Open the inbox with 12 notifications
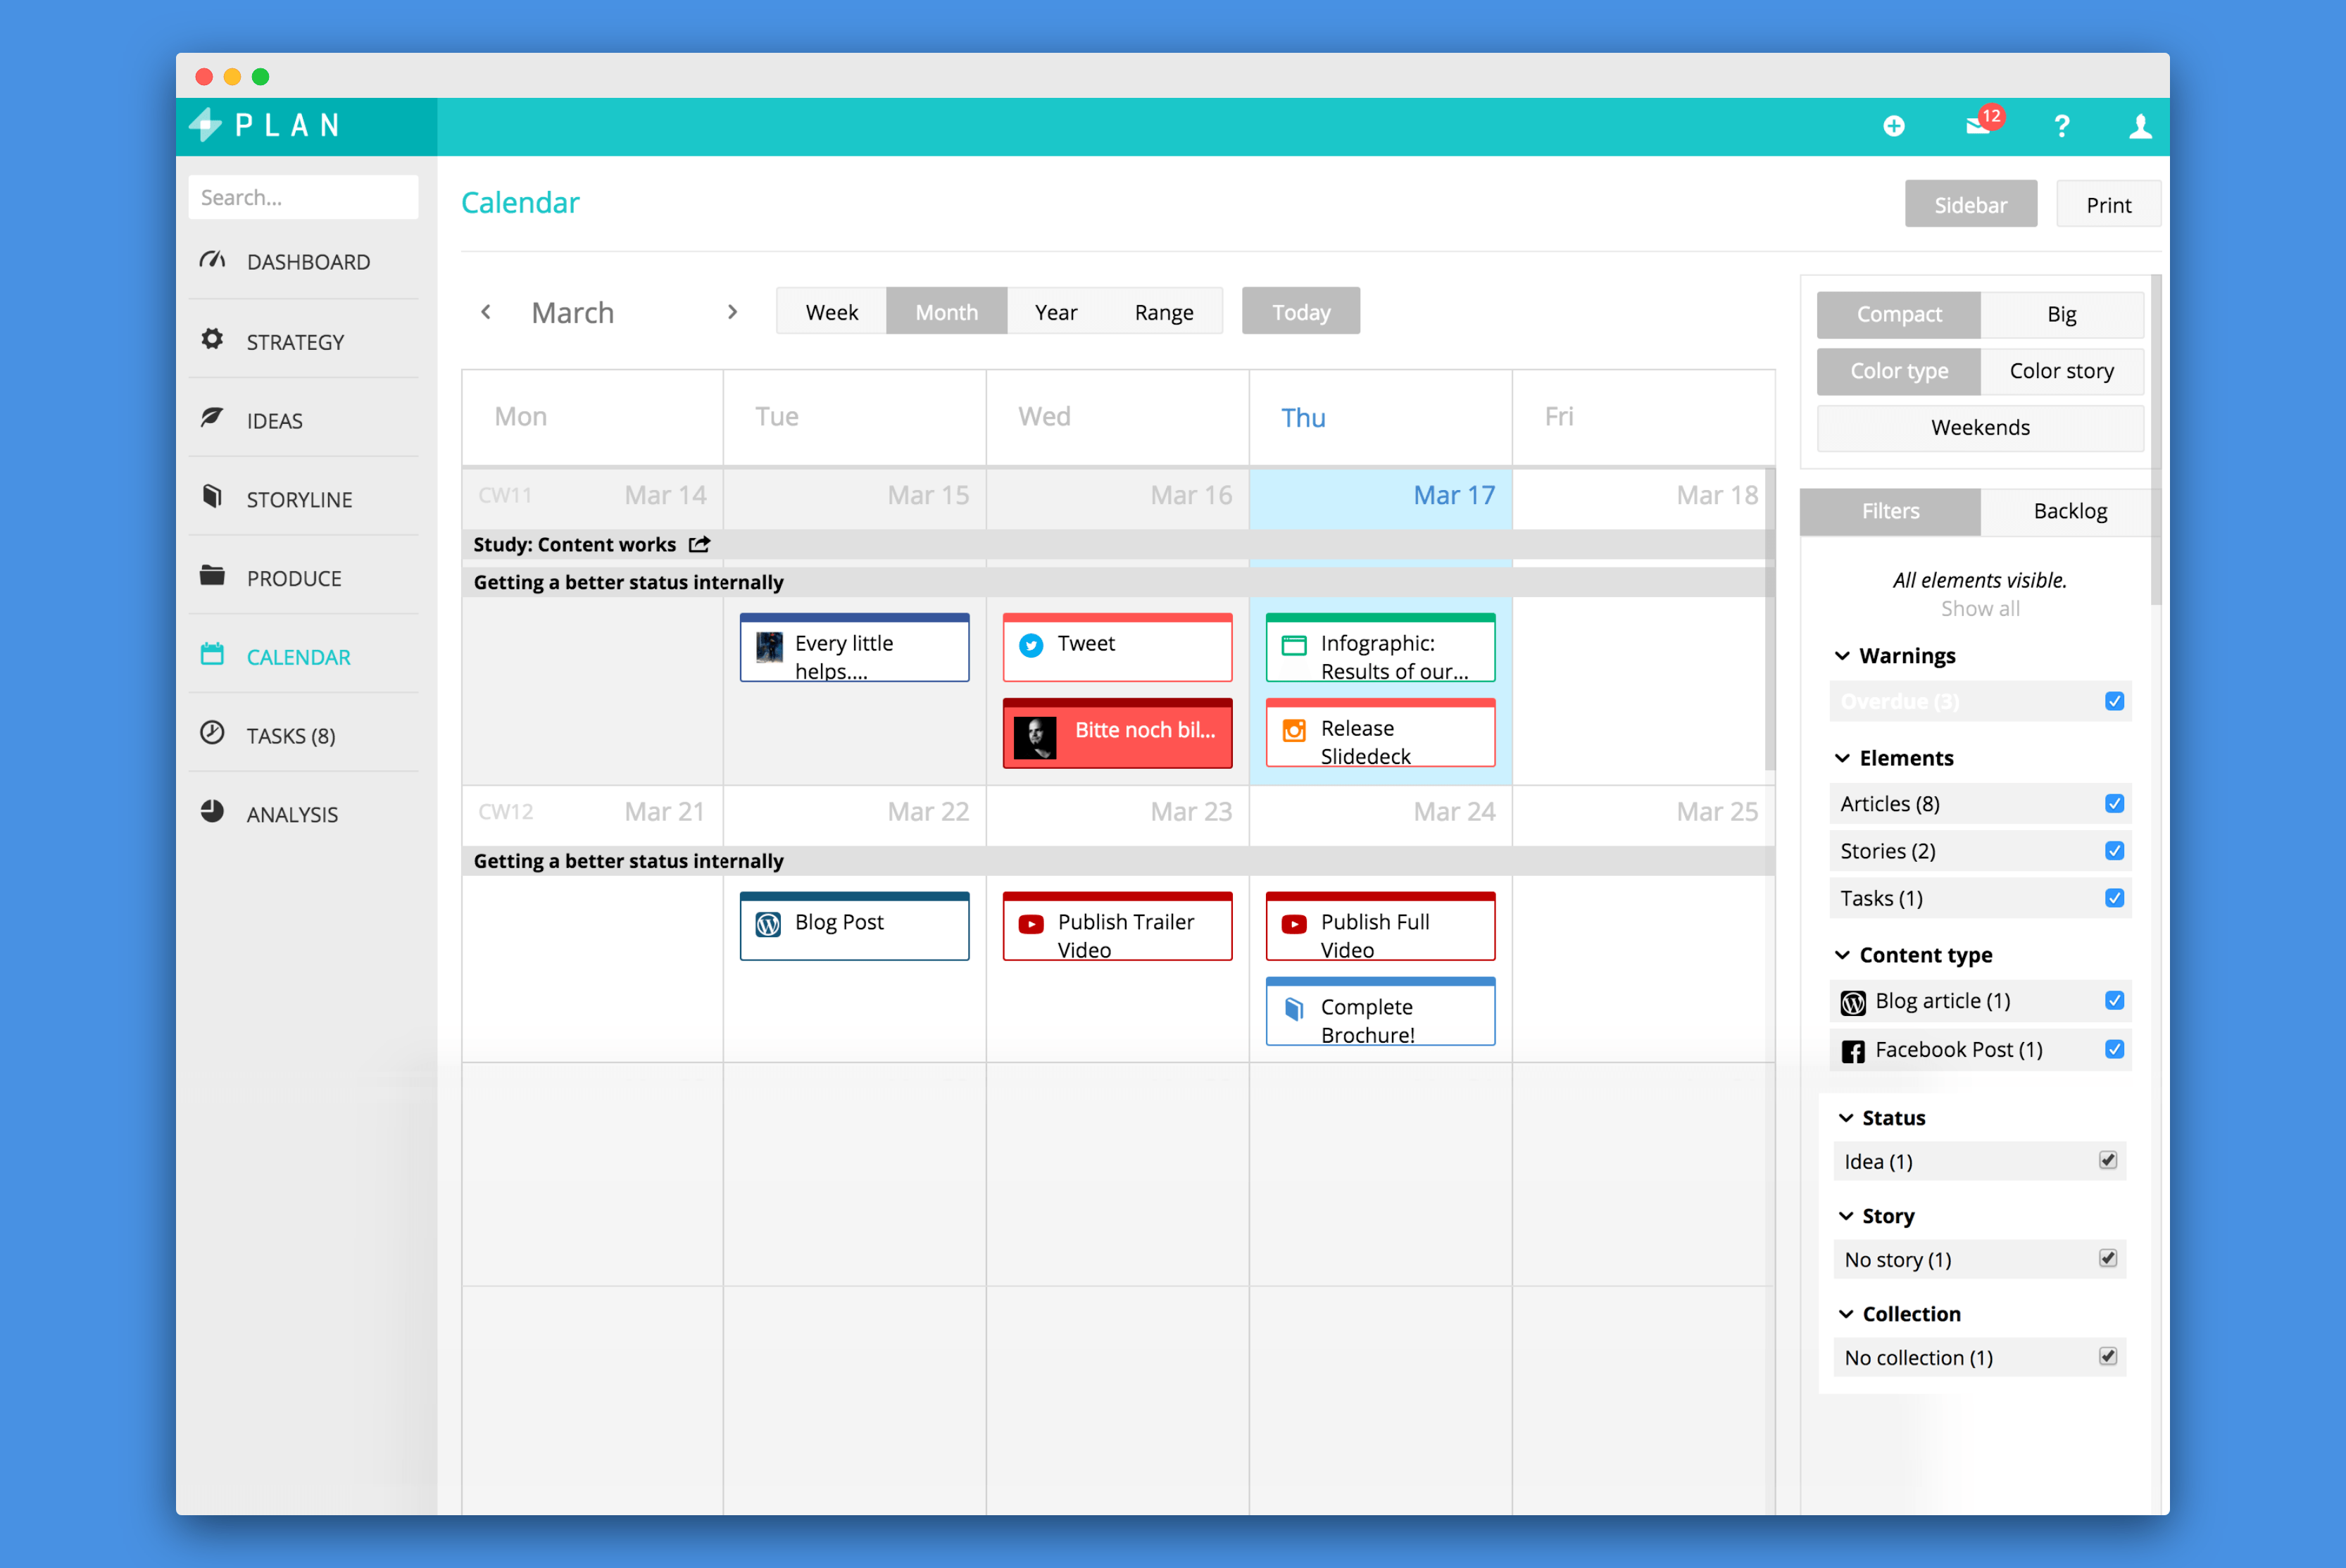 [x=1978, y=126]
